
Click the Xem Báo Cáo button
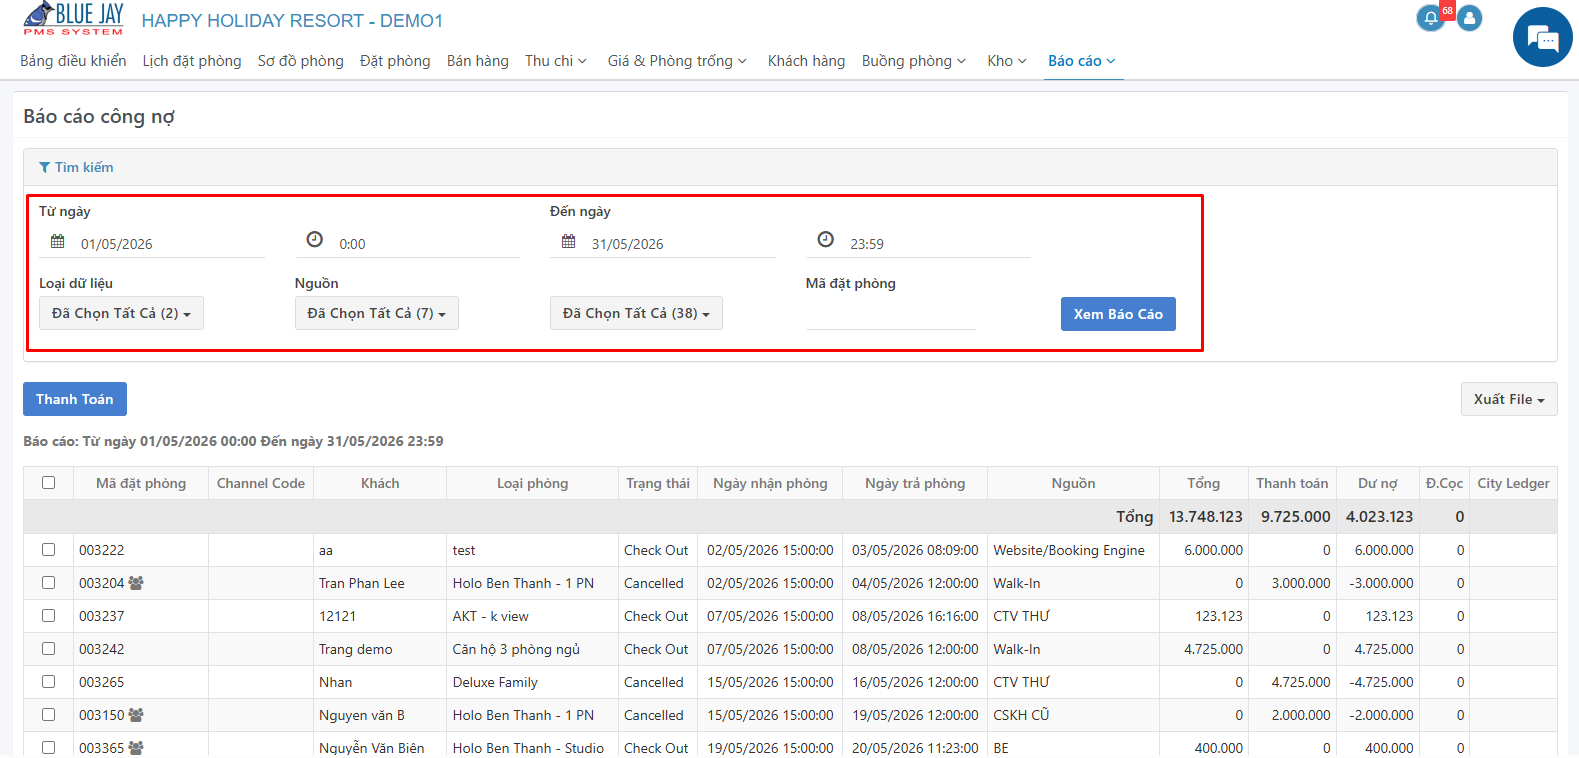pos(1118,314)
